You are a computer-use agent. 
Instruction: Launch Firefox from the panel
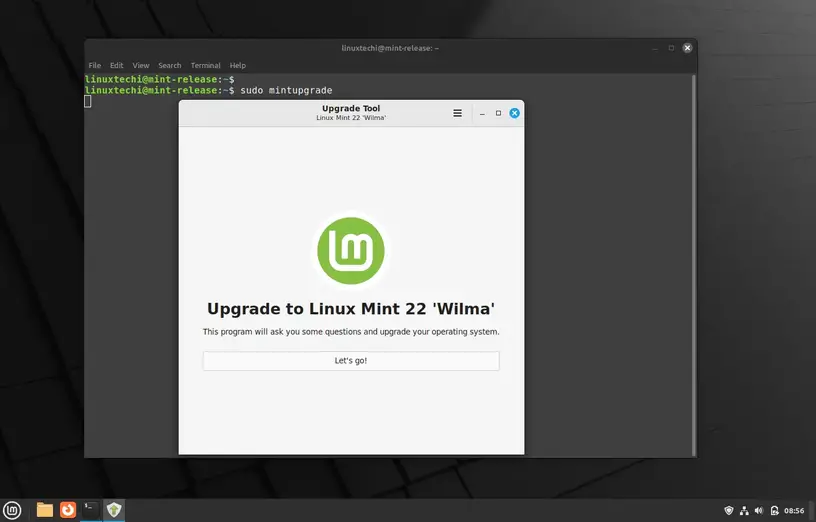pos(68,510)
